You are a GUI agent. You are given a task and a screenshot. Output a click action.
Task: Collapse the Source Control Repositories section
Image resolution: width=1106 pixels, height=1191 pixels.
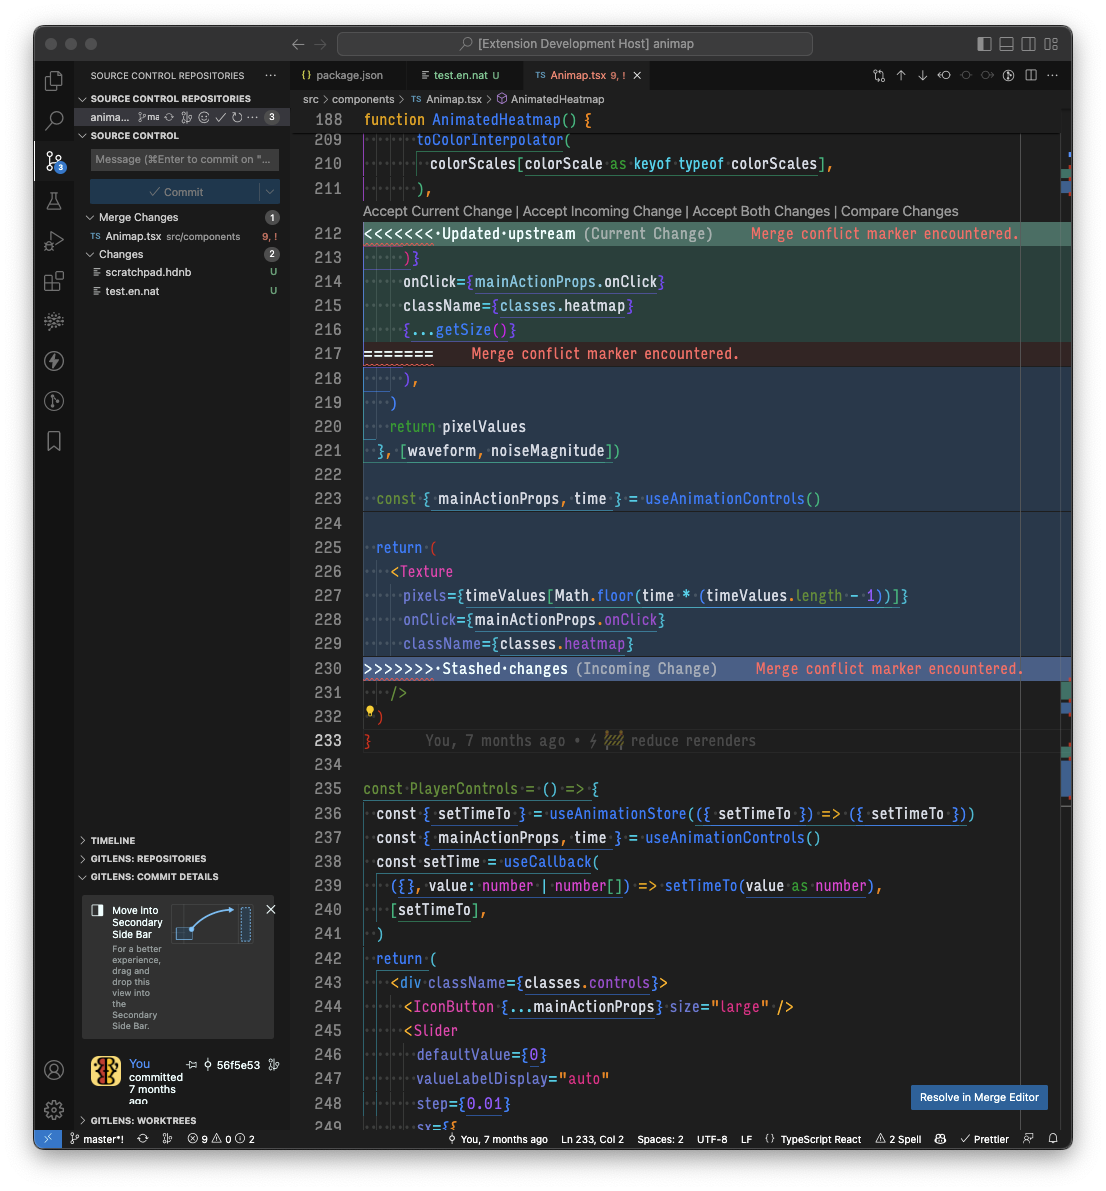[x=170, y=99]
